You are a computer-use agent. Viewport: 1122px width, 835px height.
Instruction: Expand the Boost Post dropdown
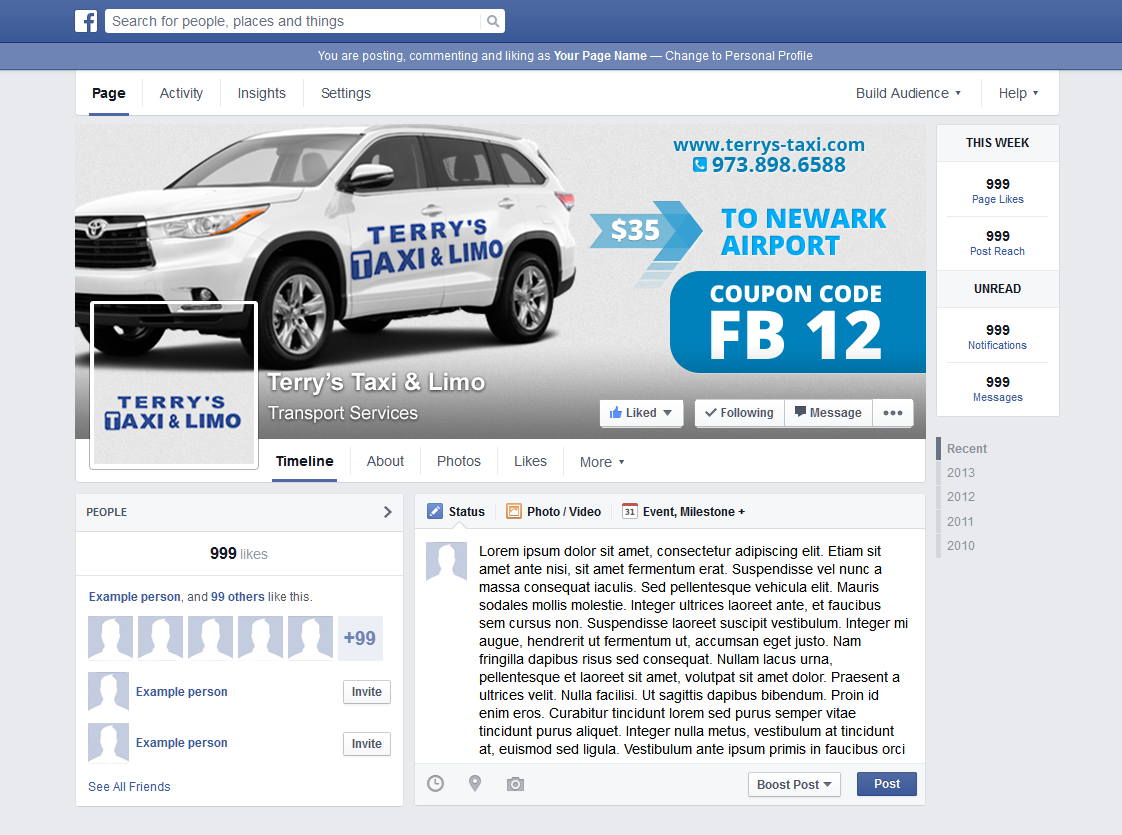pyautogui.click(x=794, y=784)
